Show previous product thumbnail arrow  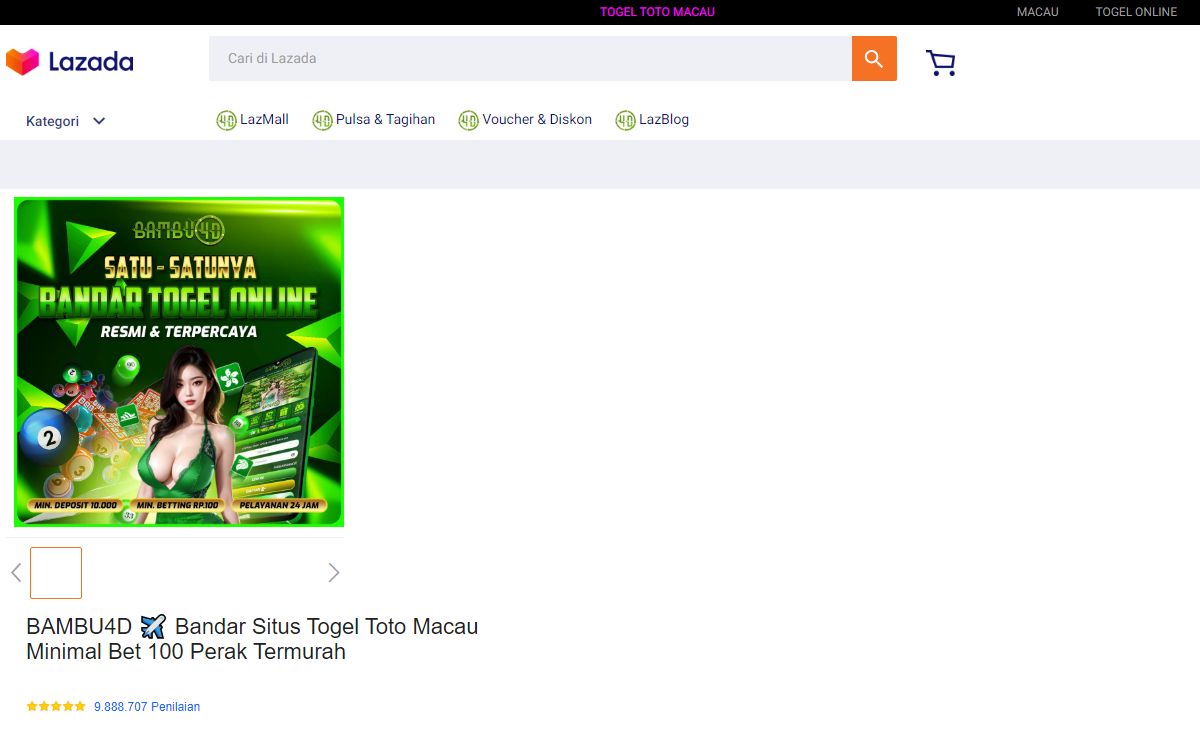click(16, 573)
